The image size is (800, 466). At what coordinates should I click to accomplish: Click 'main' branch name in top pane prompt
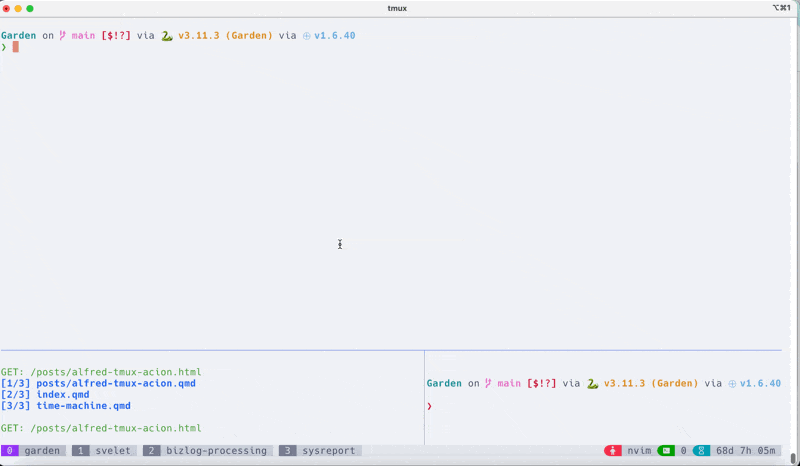coord(83,36)
